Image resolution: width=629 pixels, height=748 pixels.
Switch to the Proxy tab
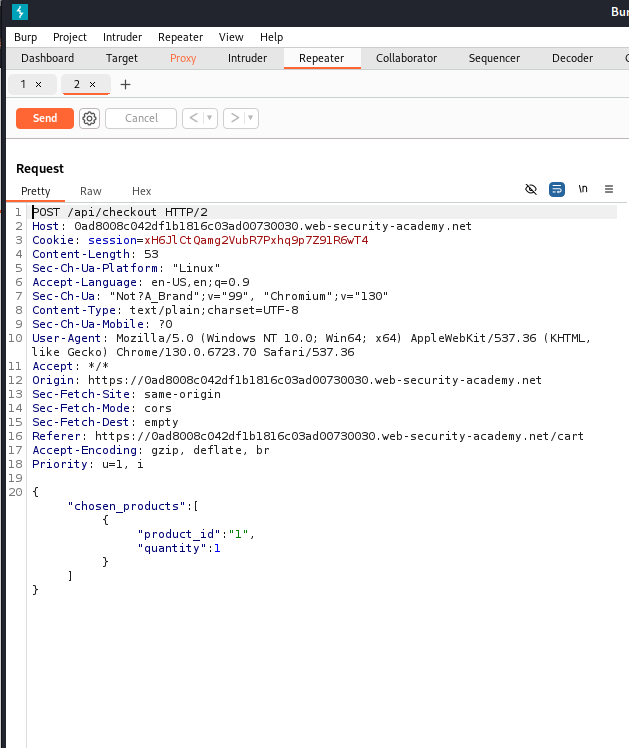pos(183,58)
